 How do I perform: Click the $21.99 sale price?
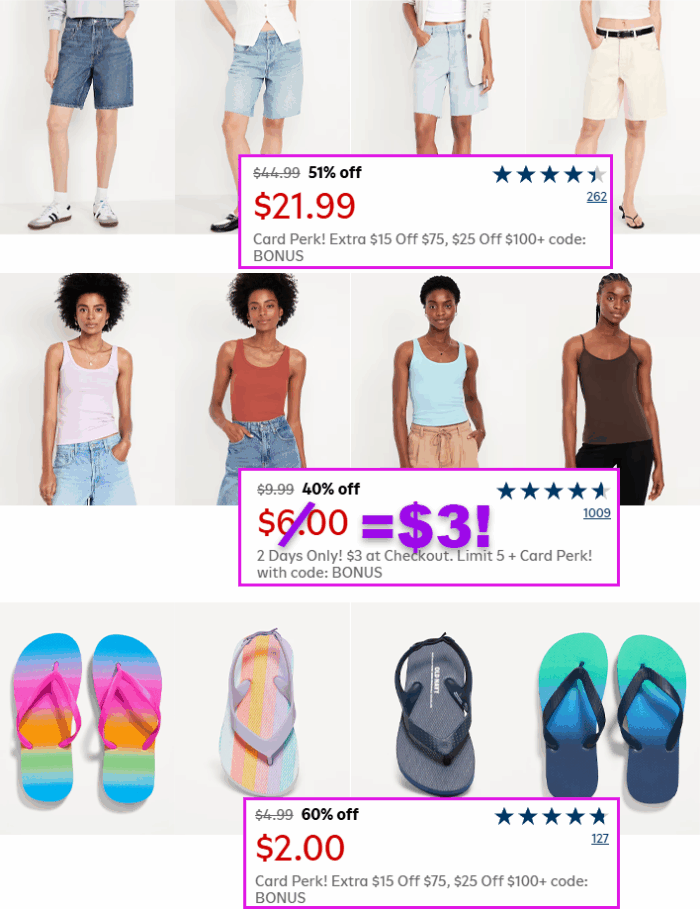coord(304,206)
